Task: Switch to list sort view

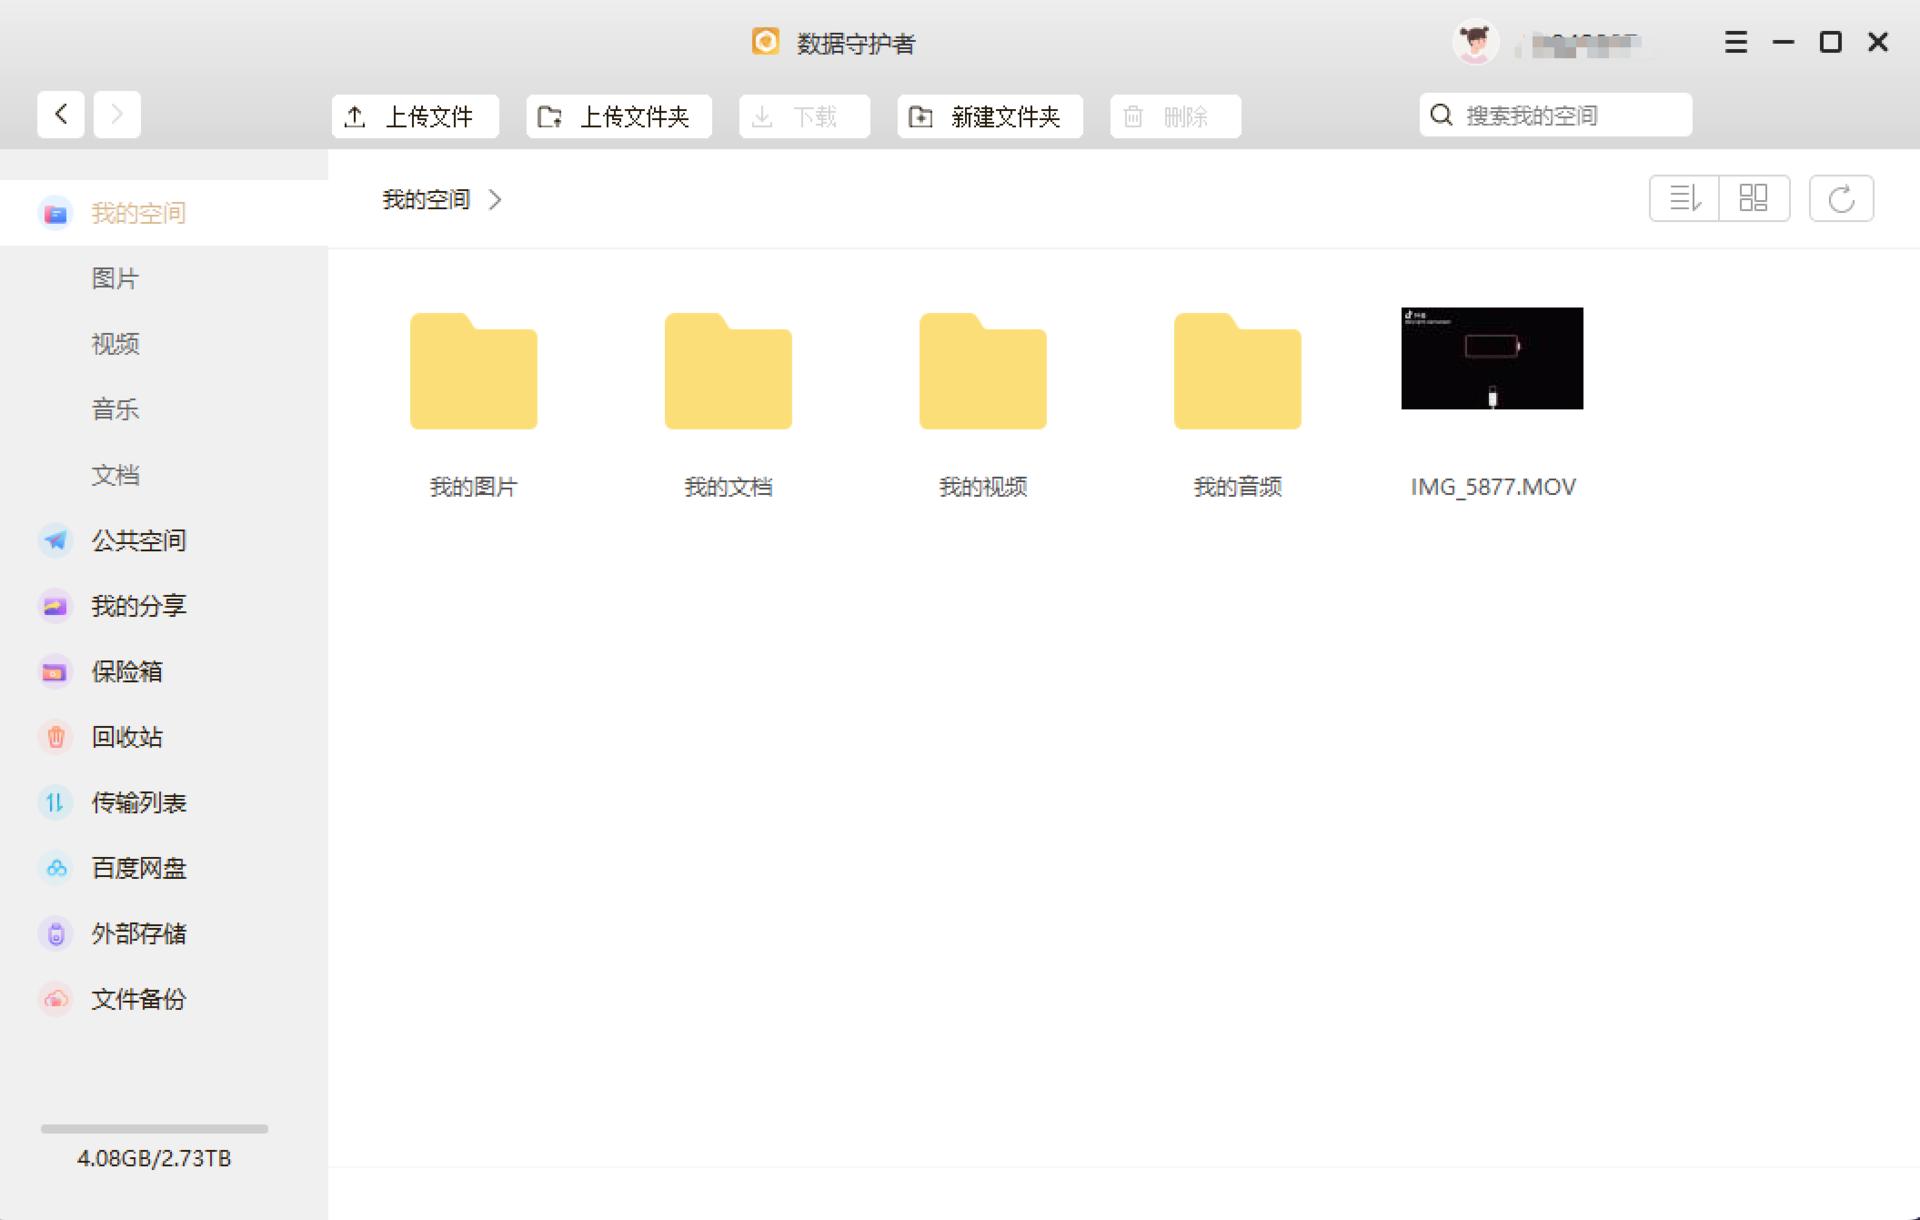Action: [1684, 198]
